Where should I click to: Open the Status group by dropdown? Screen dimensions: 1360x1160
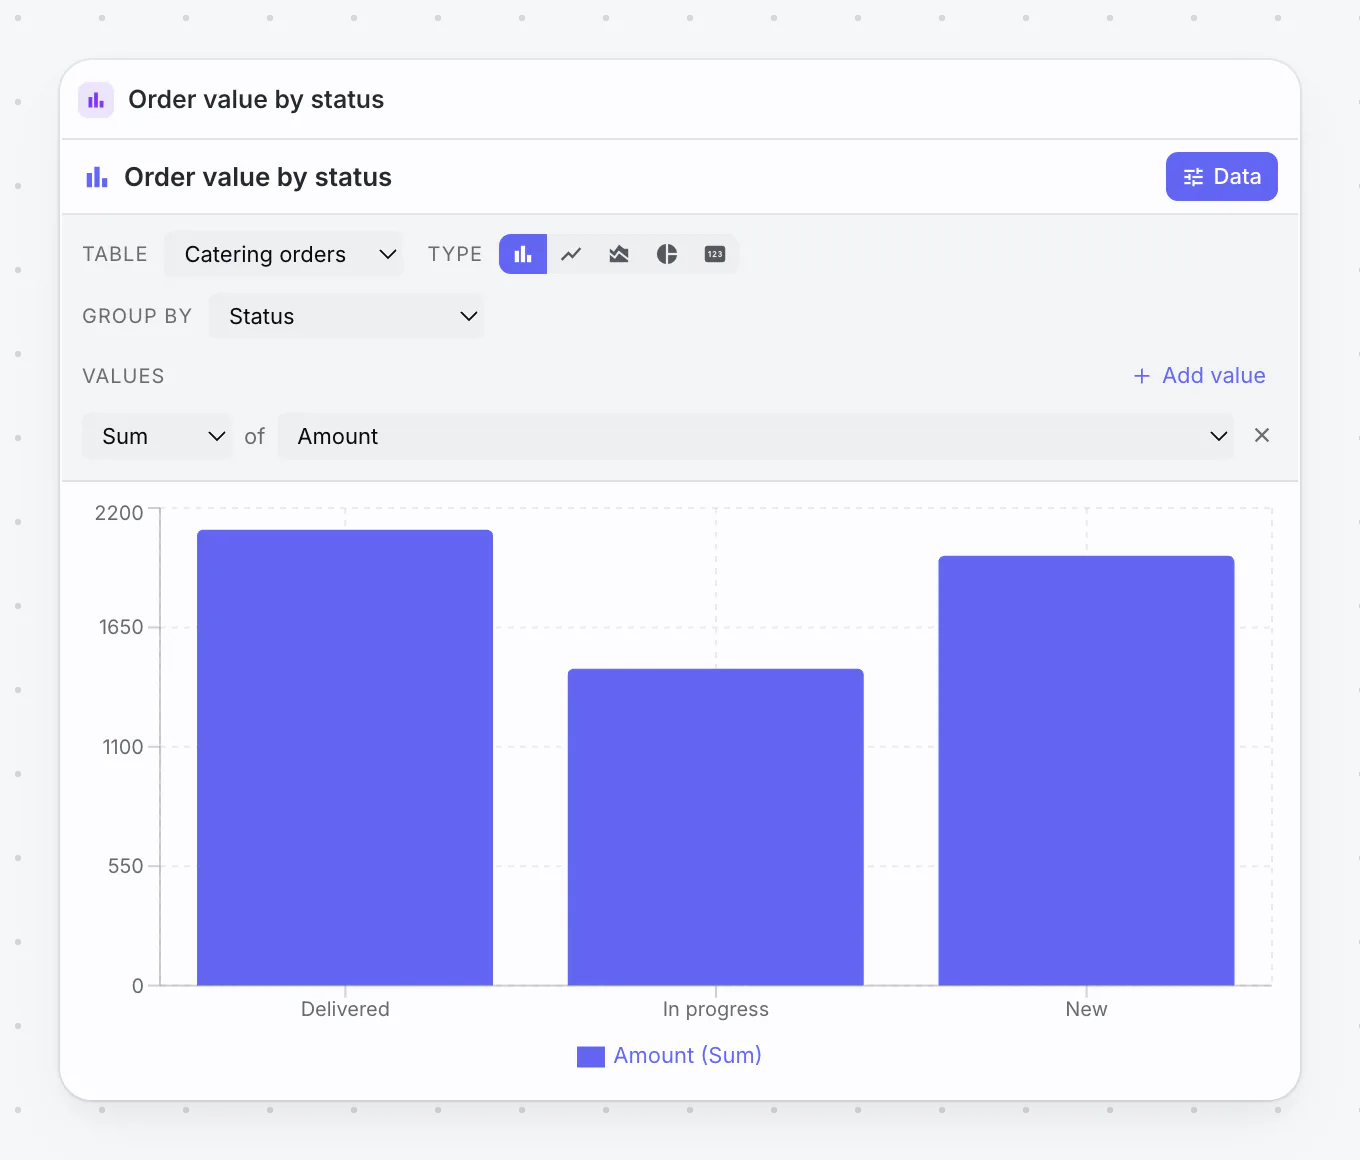346,316
